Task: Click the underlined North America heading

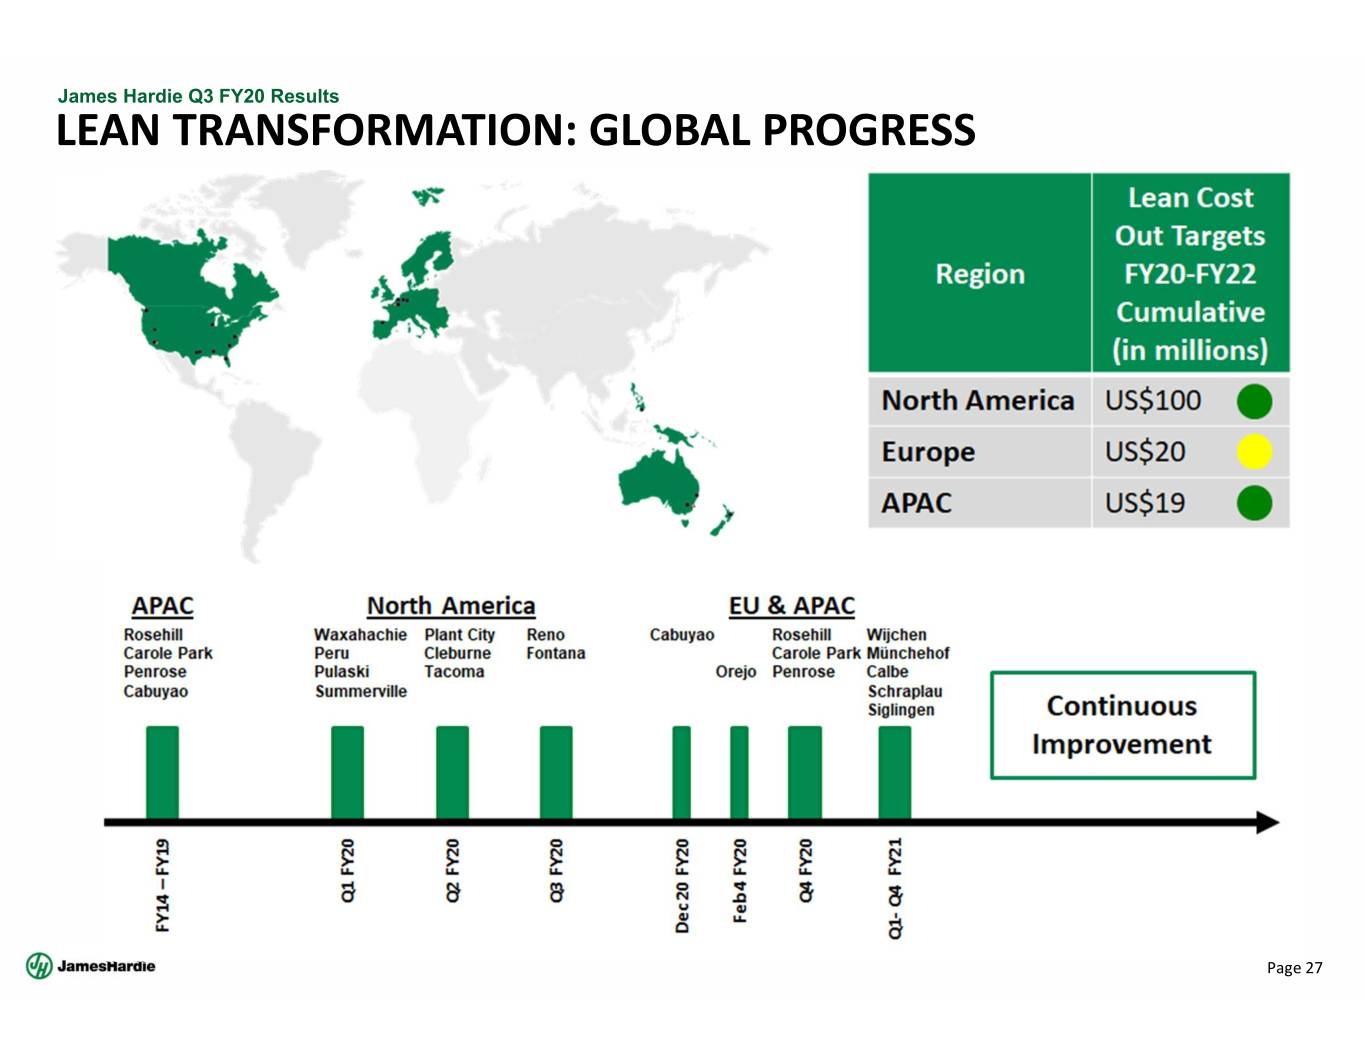Action: pyautogui.click(x=450, y=606)
